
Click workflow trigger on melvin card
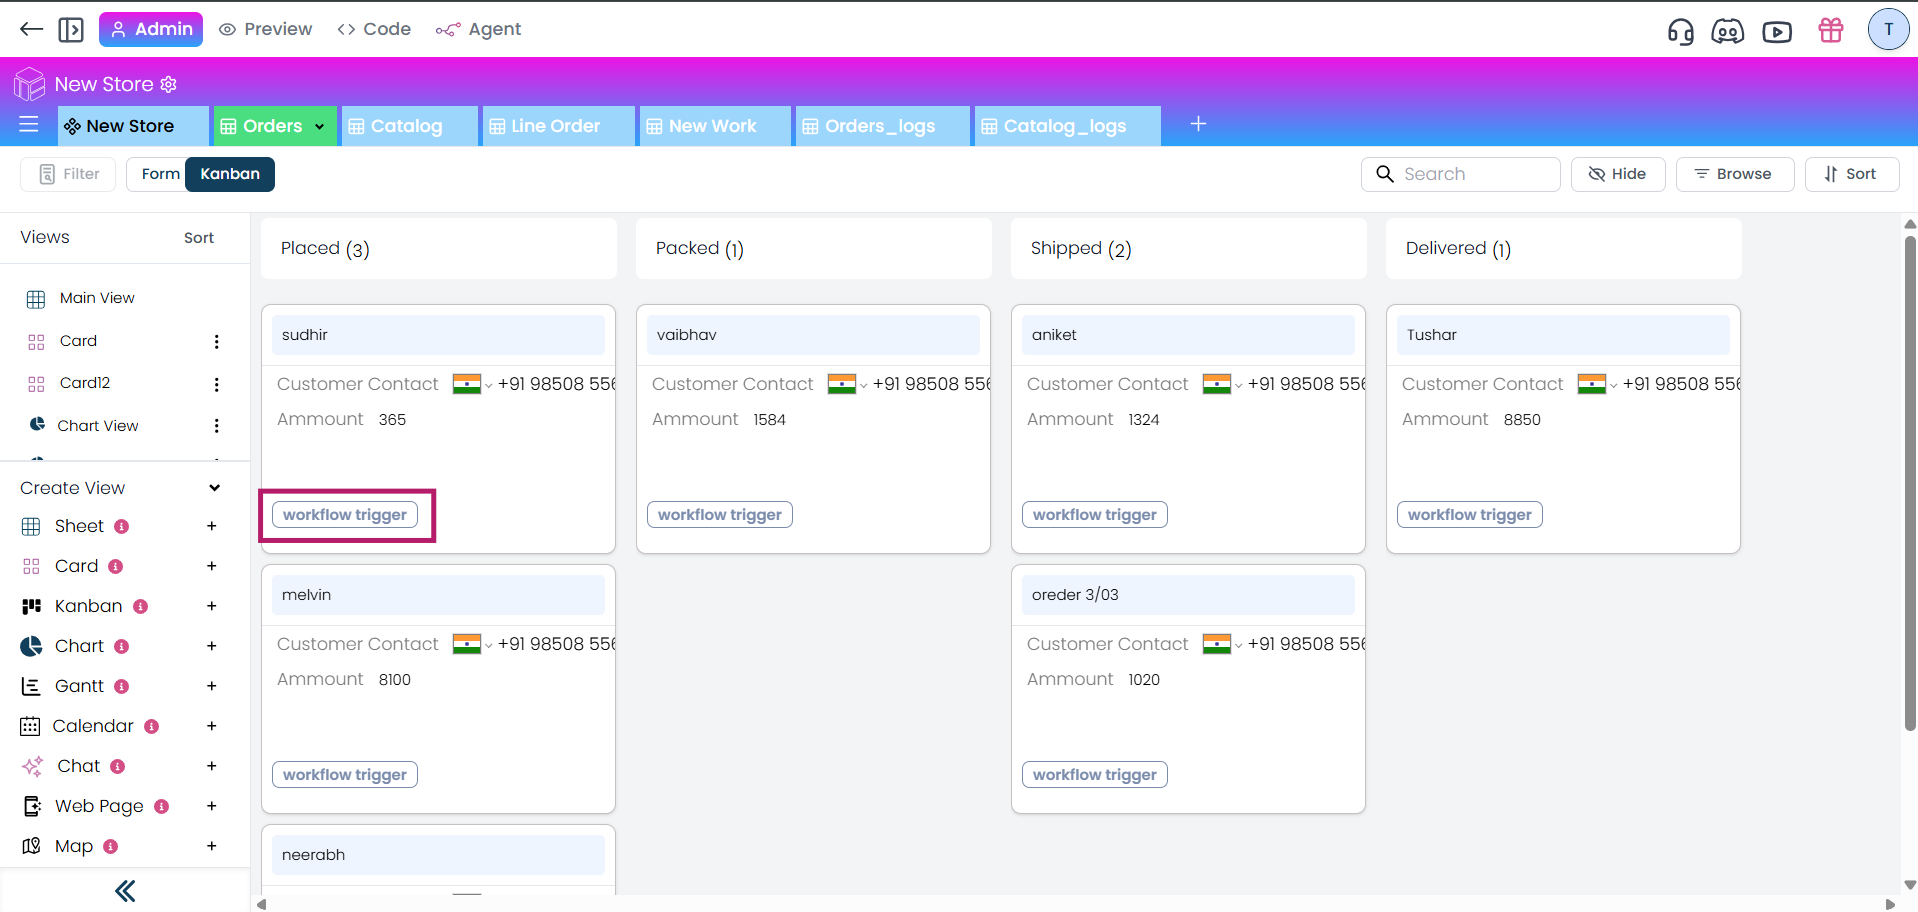point(345,775)
